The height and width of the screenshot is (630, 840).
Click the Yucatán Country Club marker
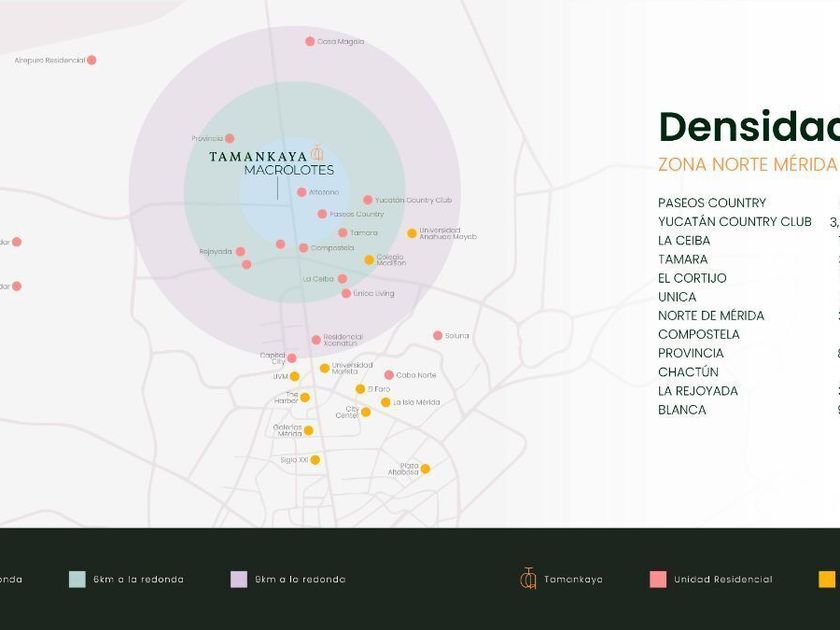pos(368,200)
